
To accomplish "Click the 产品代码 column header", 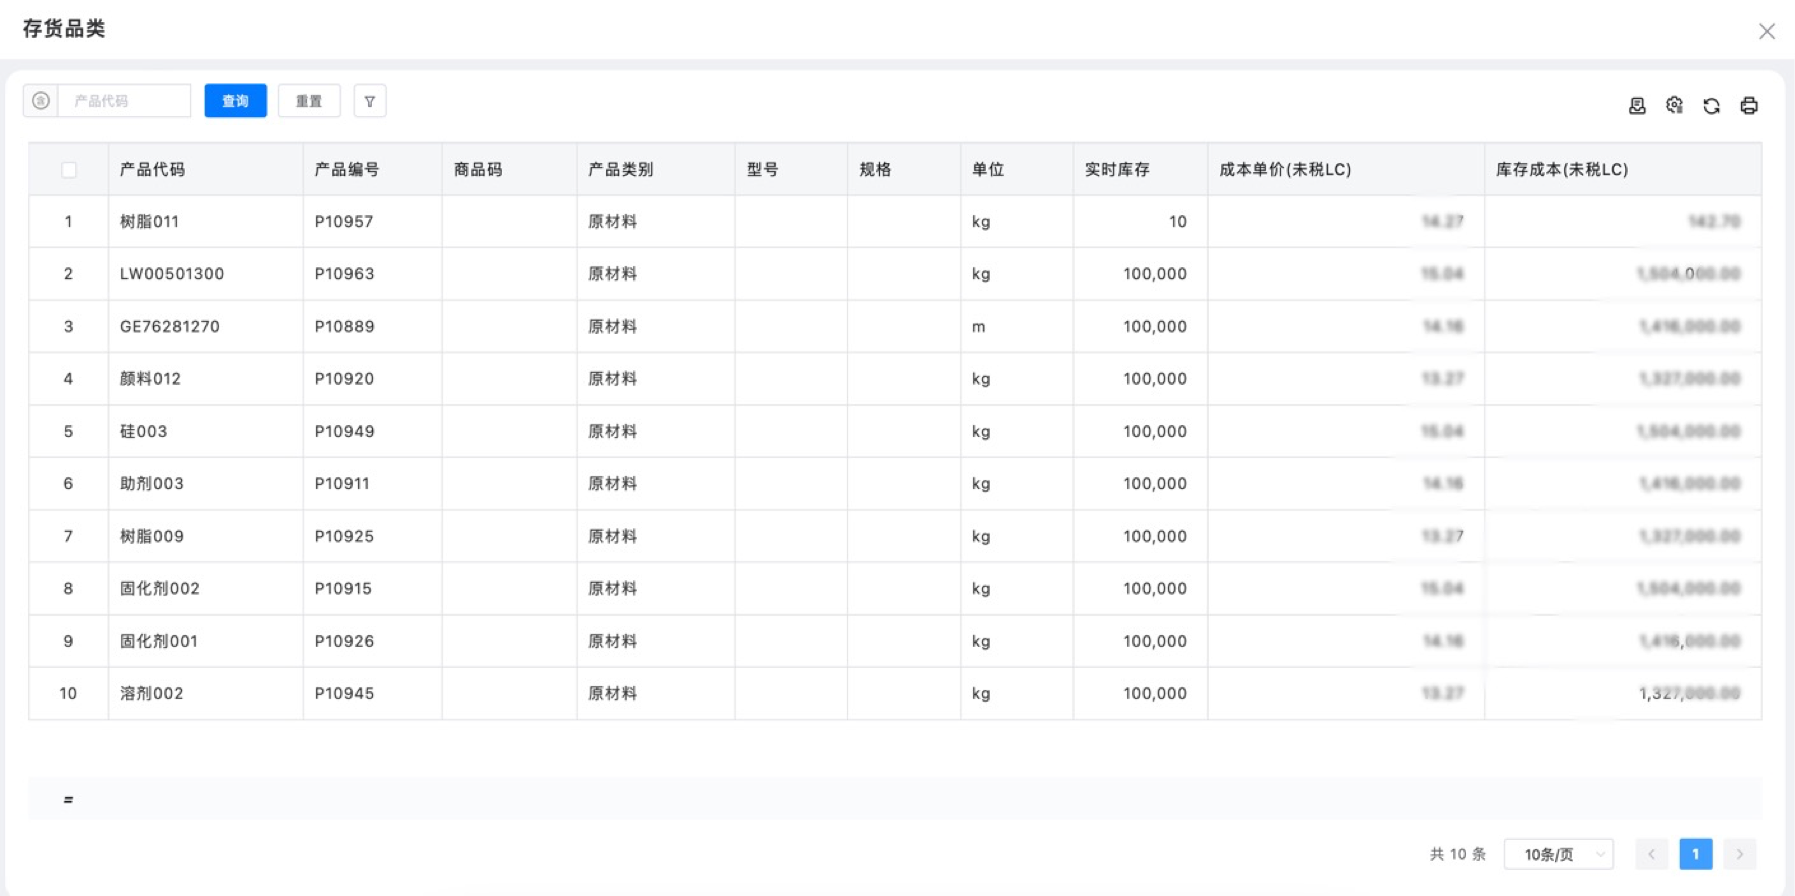I will (x=152, y=170).
